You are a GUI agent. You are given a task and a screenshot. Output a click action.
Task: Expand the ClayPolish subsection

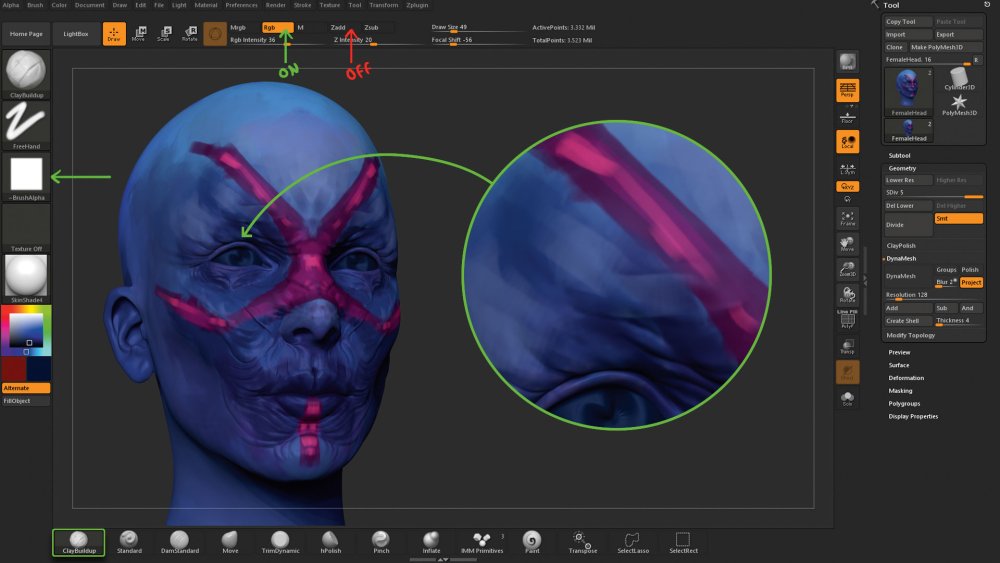click(901, 245)
